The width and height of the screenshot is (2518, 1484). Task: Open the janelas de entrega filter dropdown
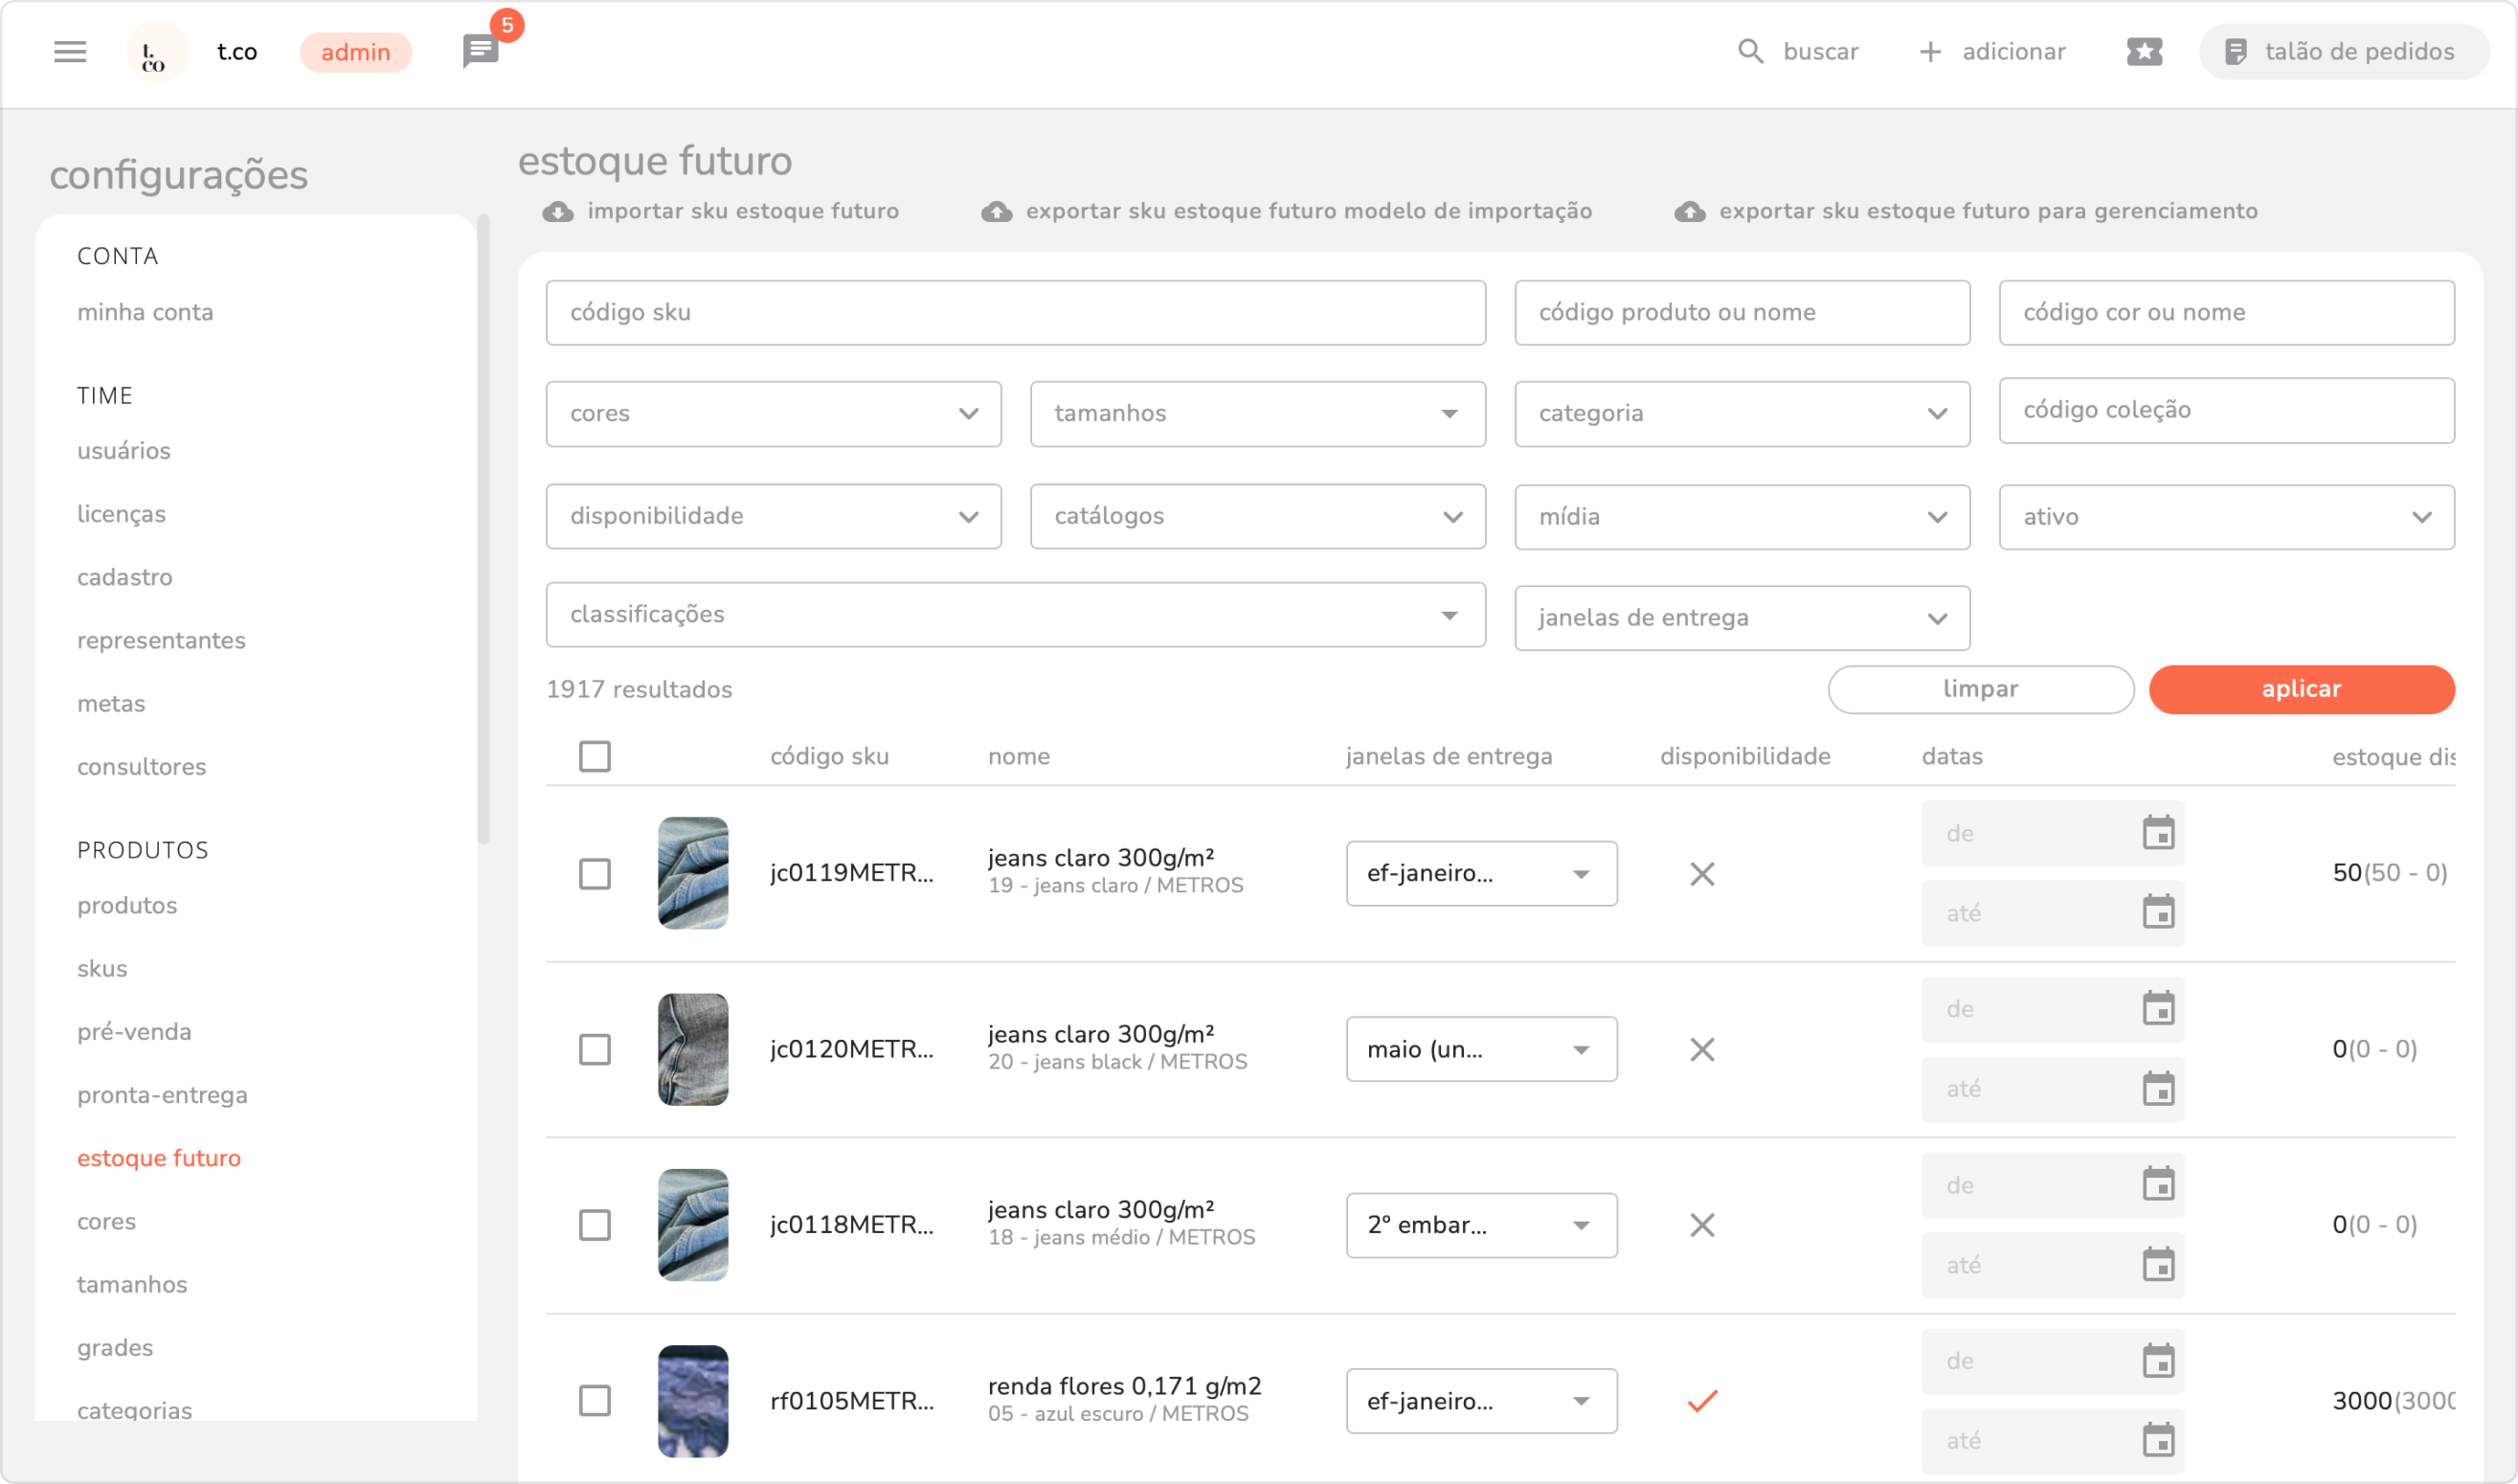coord(1741,617)
